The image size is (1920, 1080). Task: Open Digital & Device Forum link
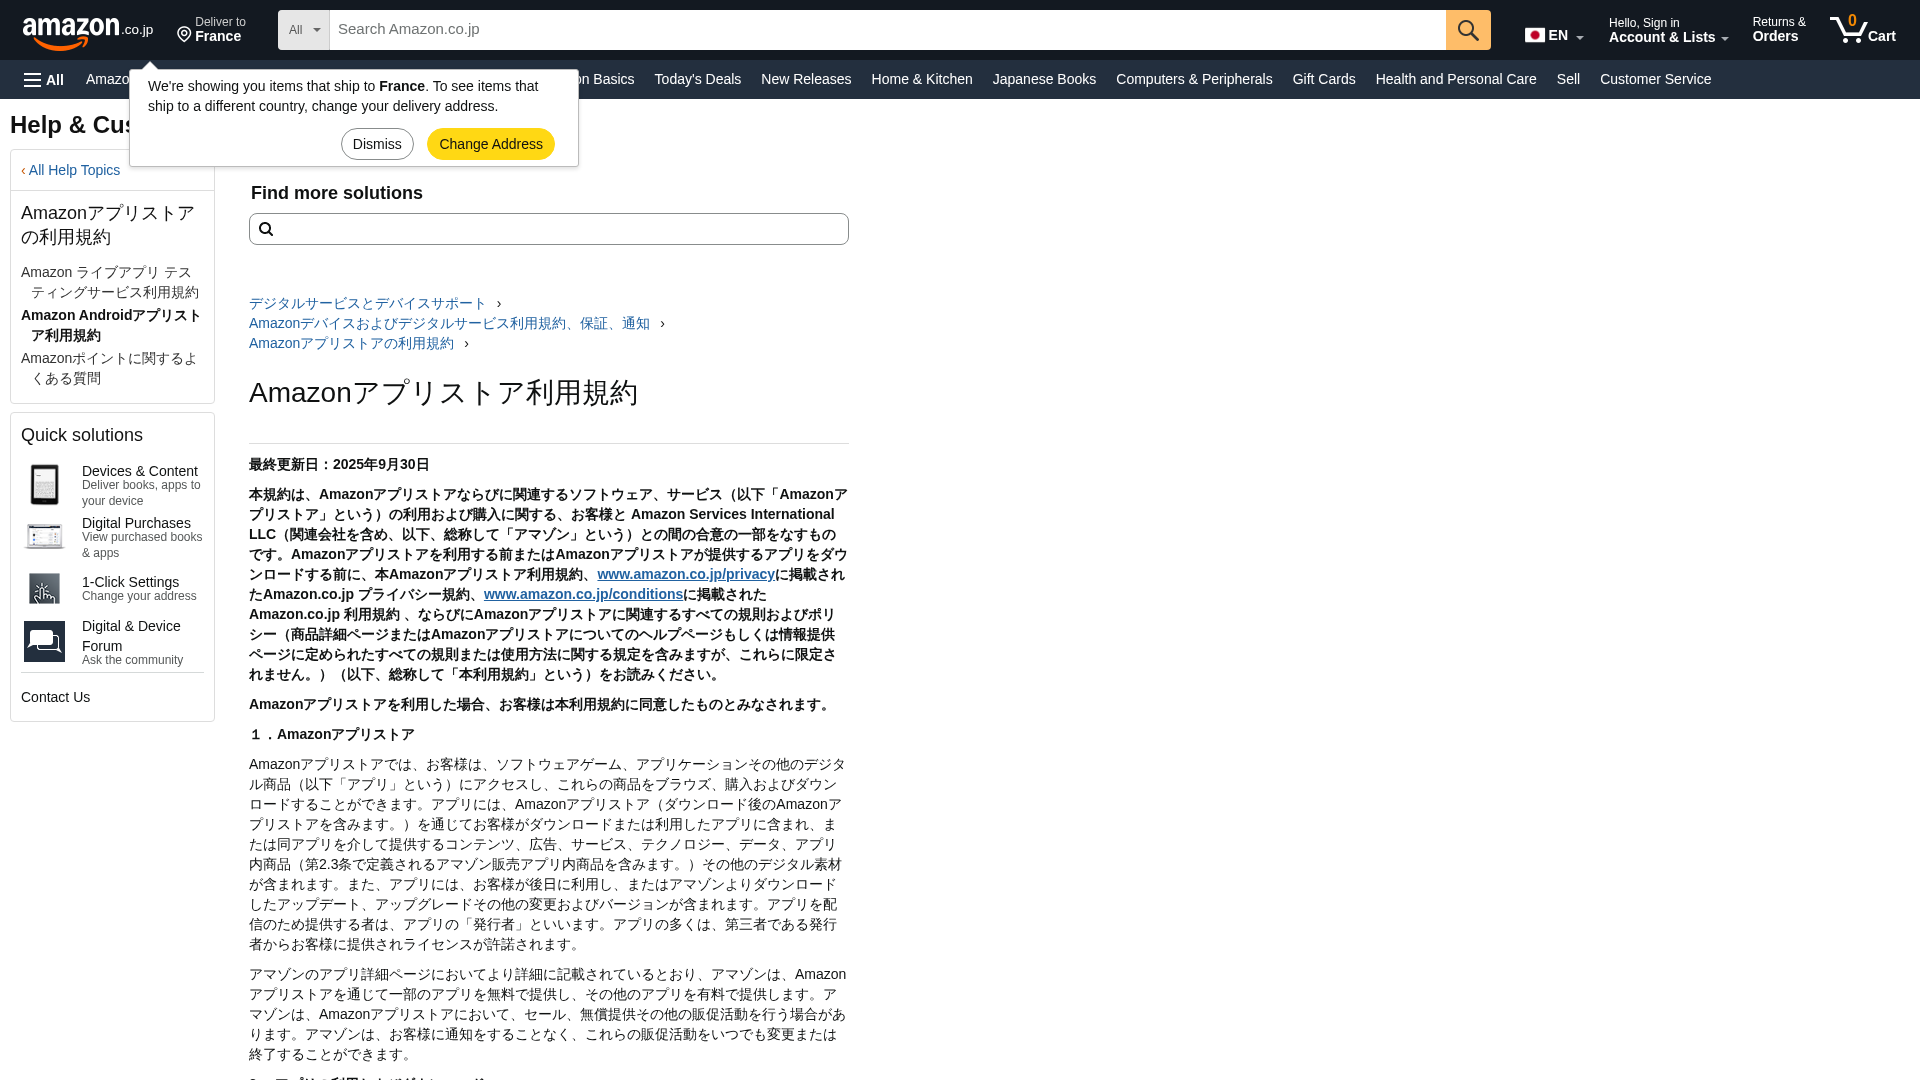(131, 636)
